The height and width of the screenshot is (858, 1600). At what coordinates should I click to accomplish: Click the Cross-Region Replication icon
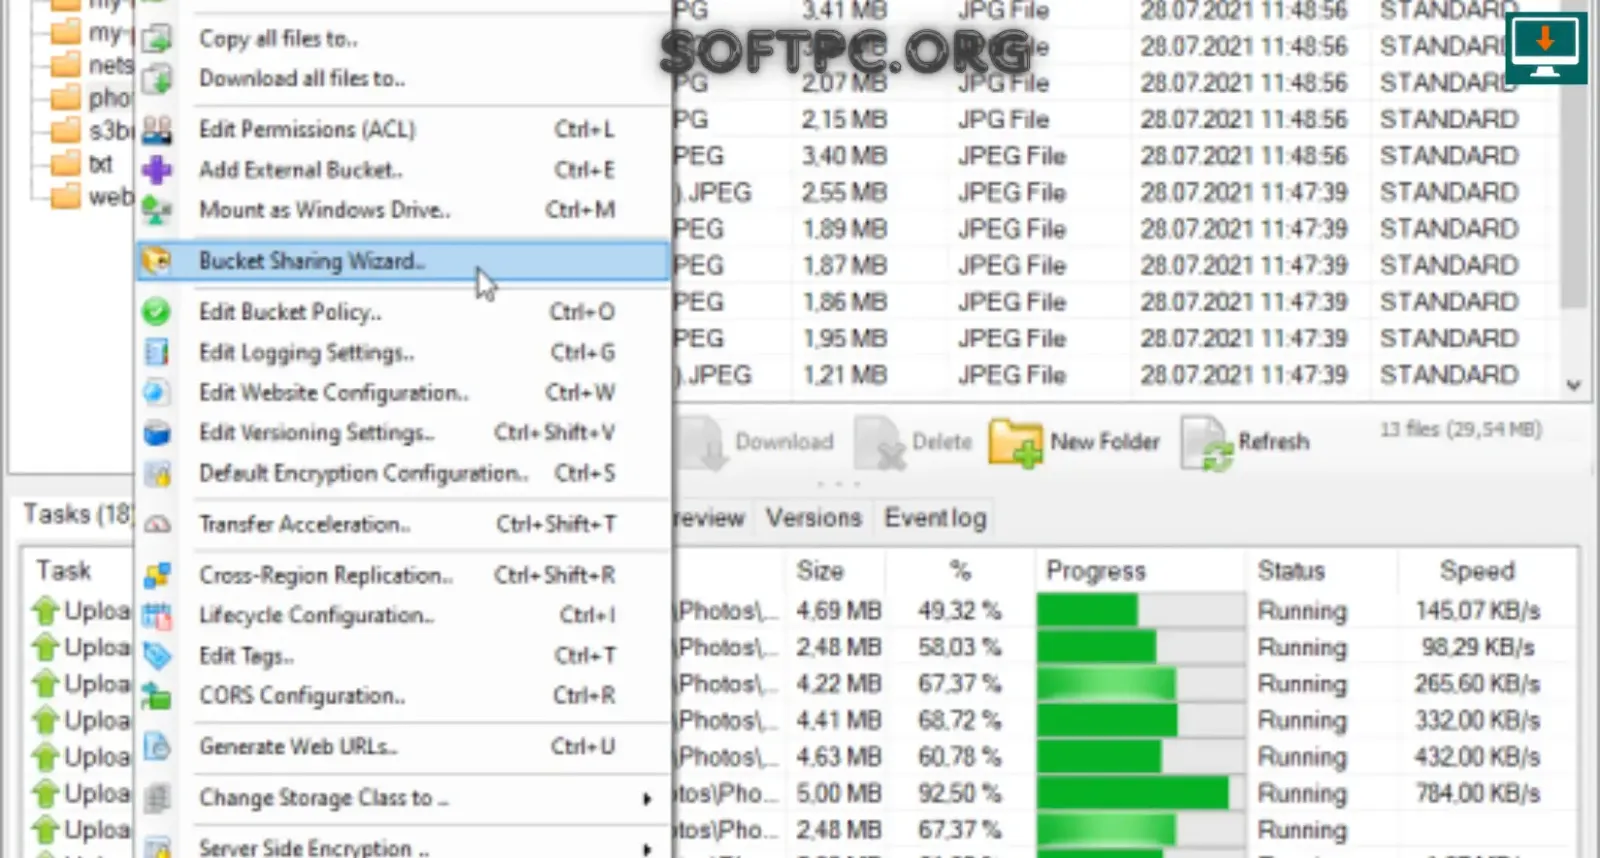156,575
